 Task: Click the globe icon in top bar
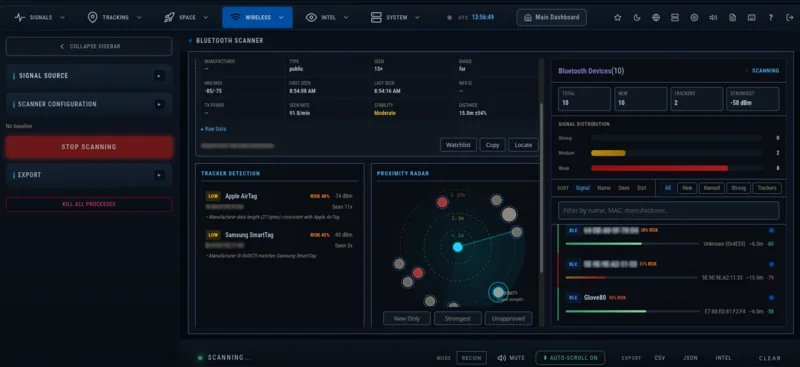[656, 17]
